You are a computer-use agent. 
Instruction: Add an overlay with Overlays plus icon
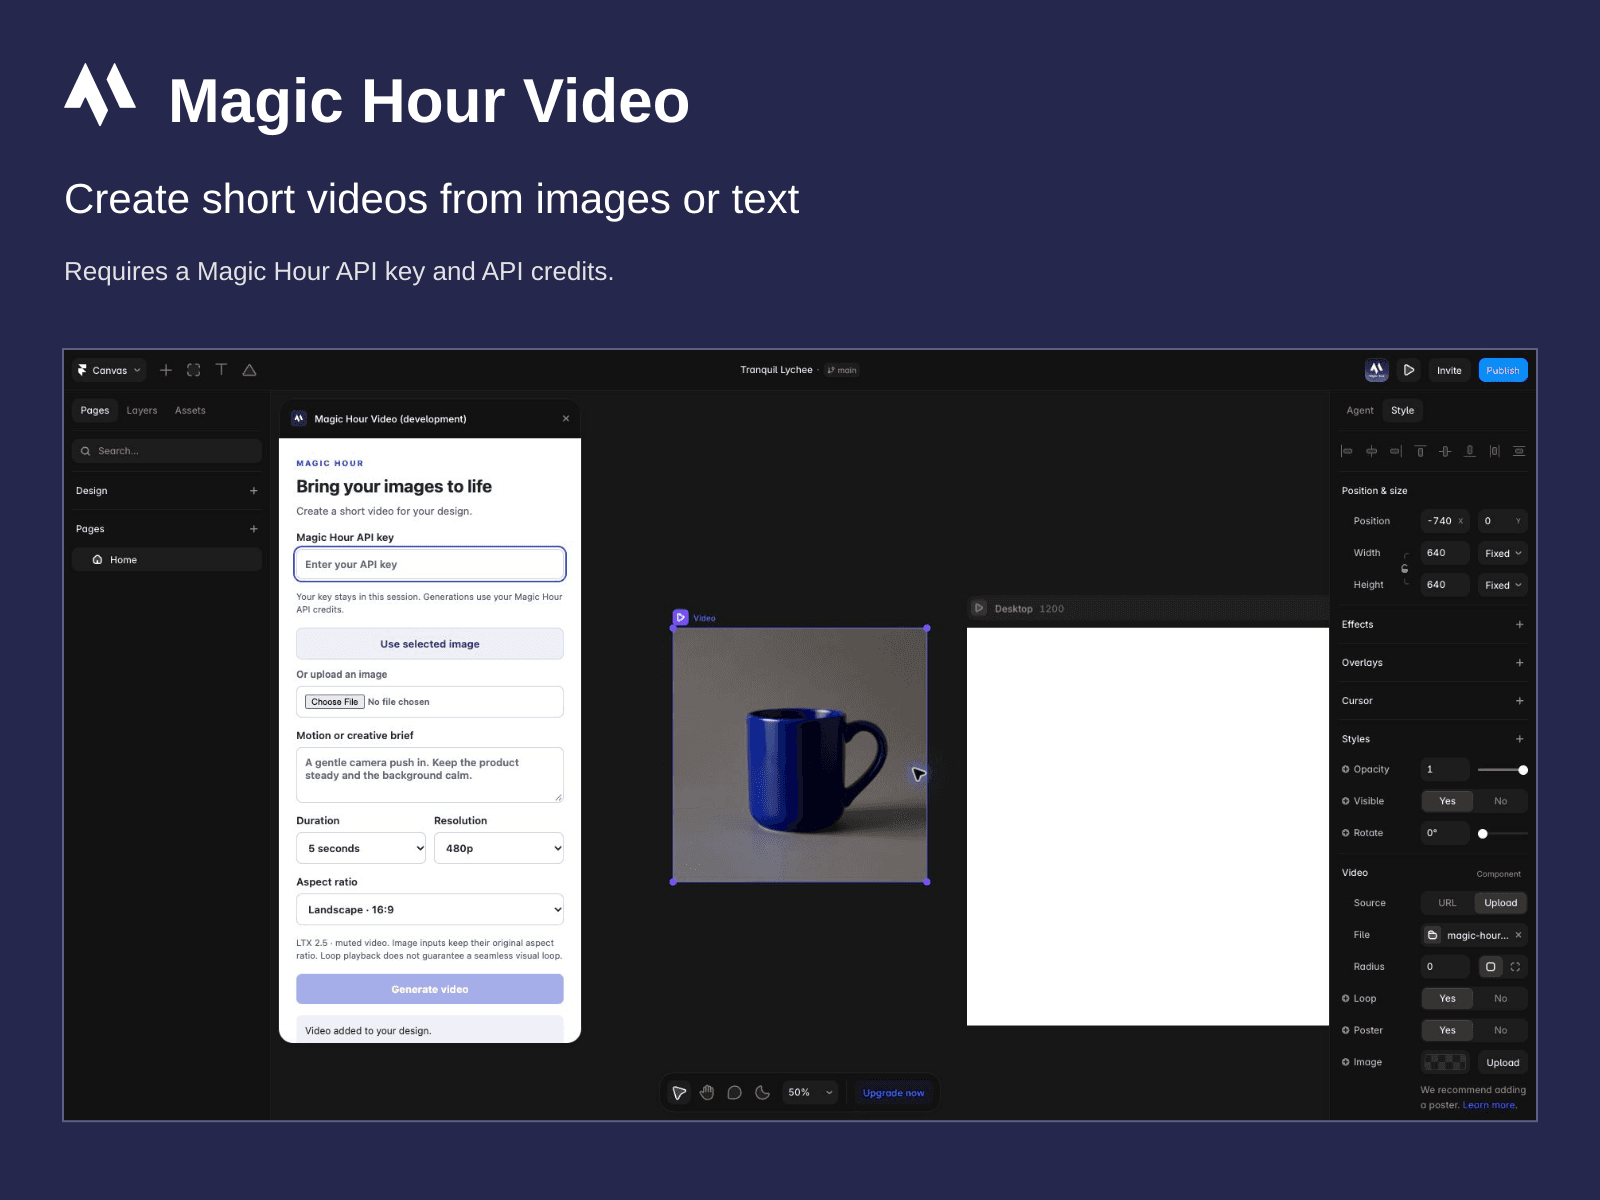(x=1519, y=663)
